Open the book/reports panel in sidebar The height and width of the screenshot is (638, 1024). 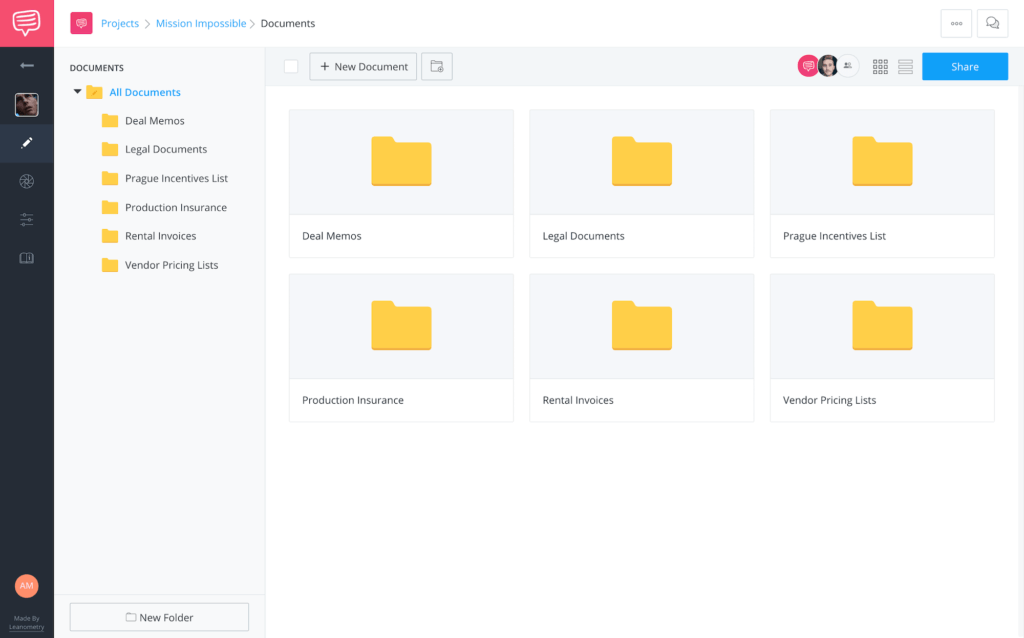[x=26, y=257]
